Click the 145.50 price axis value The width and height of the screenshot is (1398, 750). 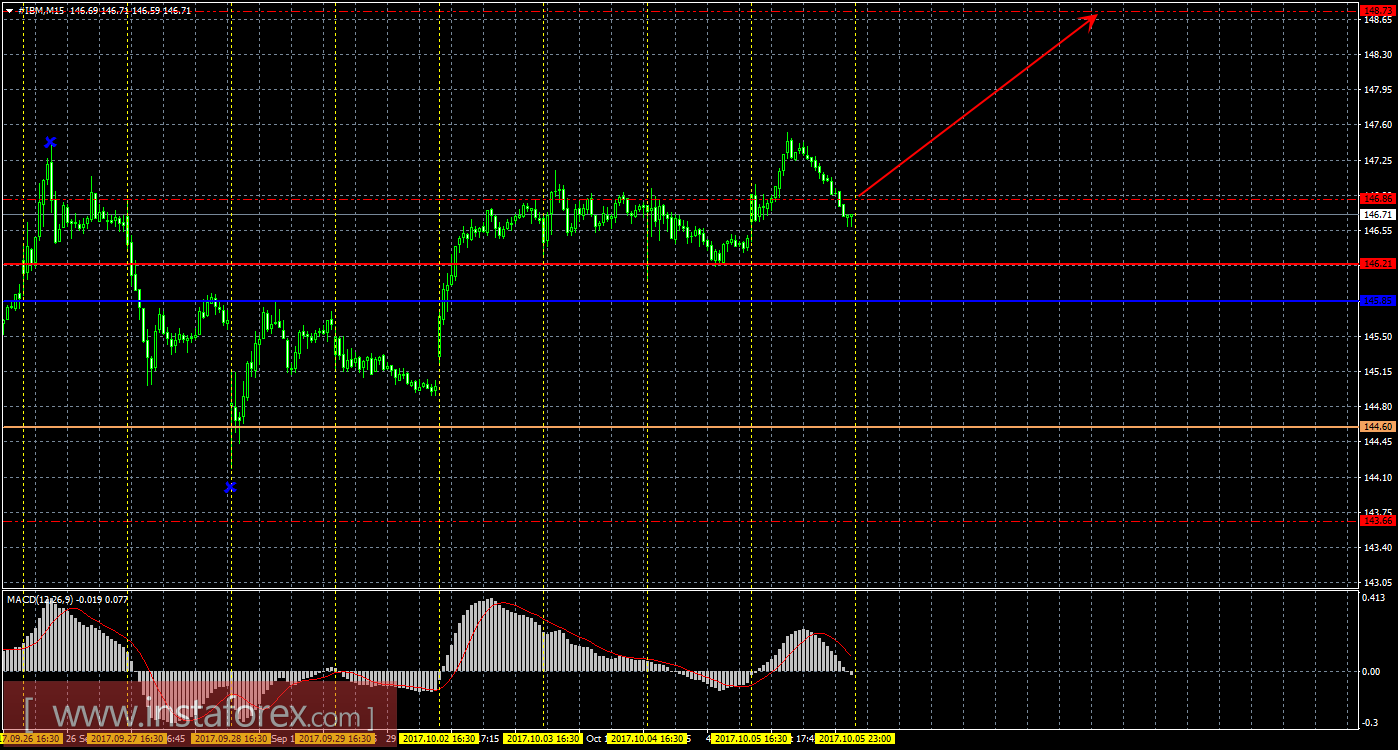click(1376, 336)
